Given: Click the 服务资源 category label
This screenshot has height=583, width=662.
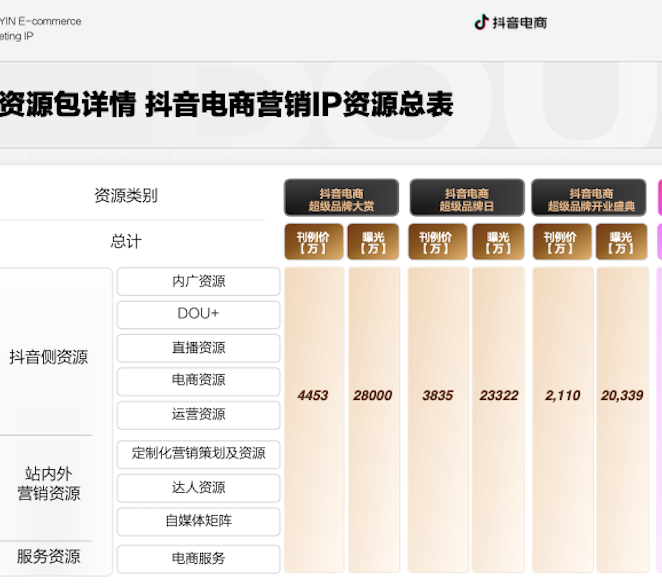Looking at the screenshot, I should click(x=48, y=557).
